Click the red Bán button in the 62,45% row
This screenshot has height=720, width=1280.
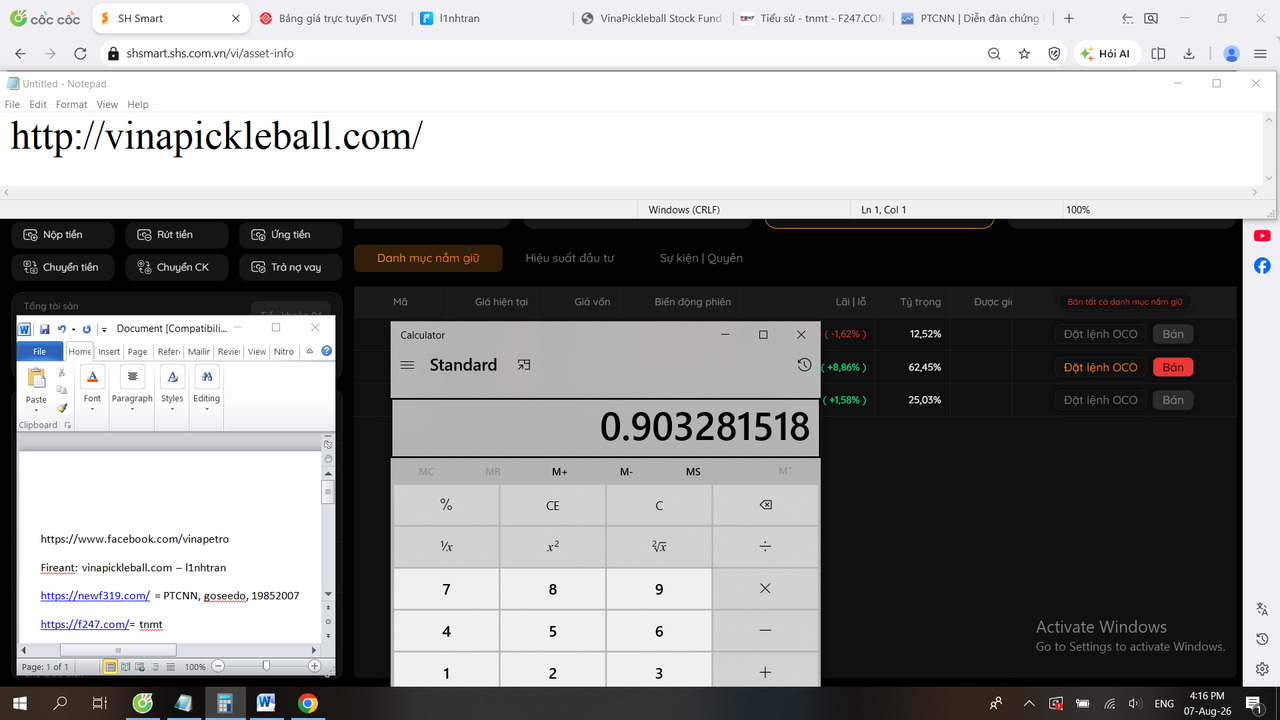pyautogui.click(x=1173, y=367)
